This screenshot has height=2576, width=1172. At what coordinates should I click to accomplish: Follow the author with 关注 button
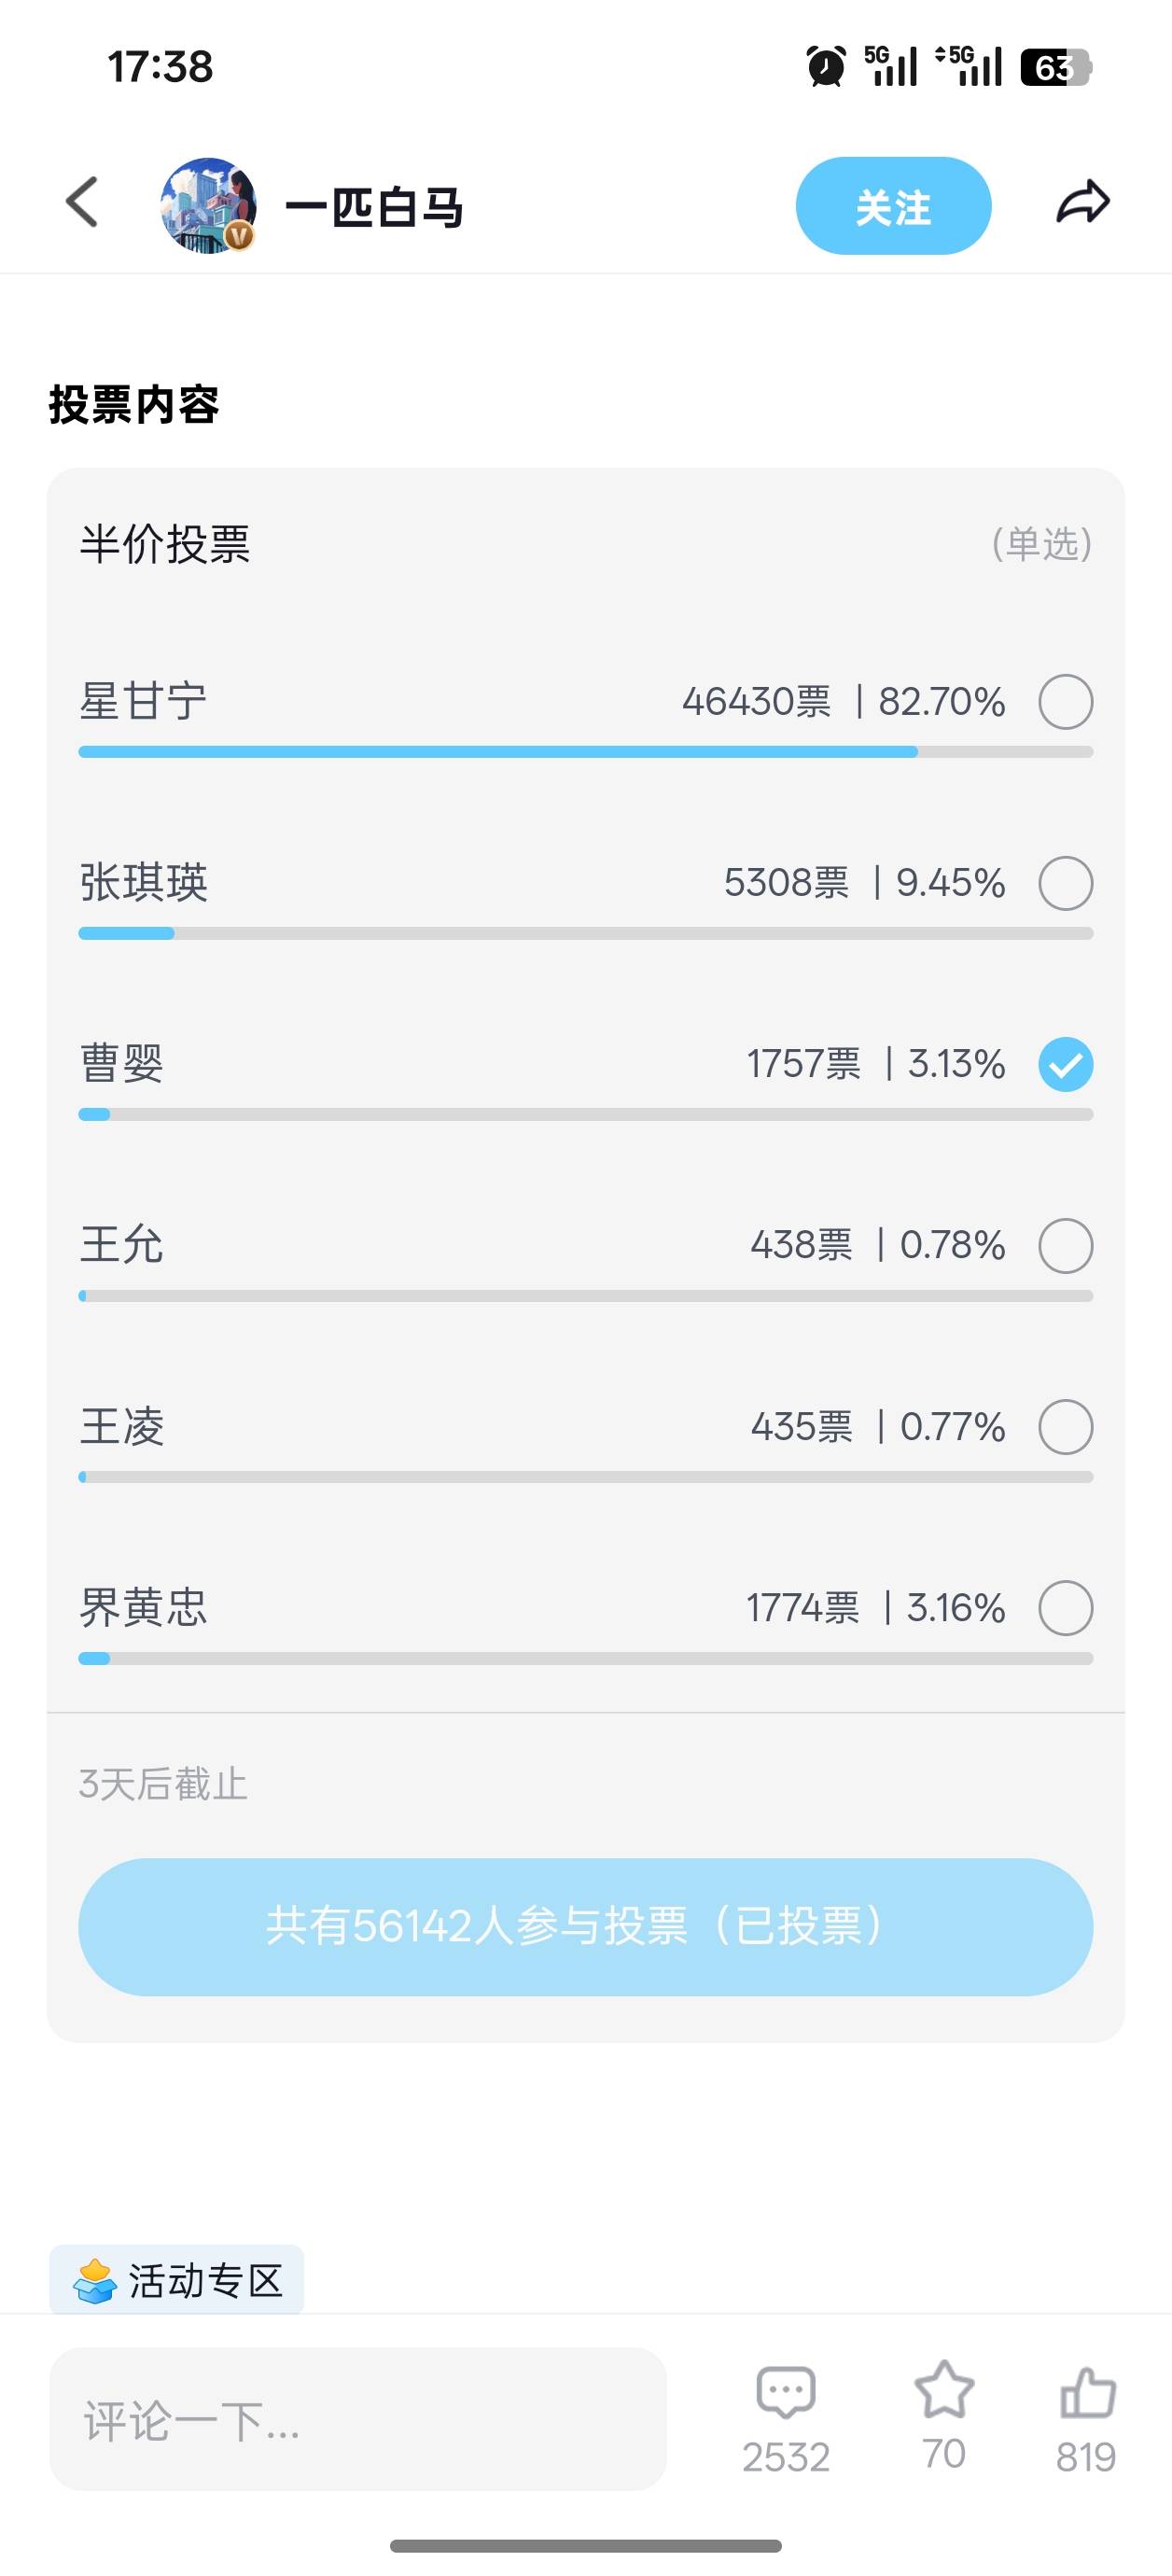point(893,206)
